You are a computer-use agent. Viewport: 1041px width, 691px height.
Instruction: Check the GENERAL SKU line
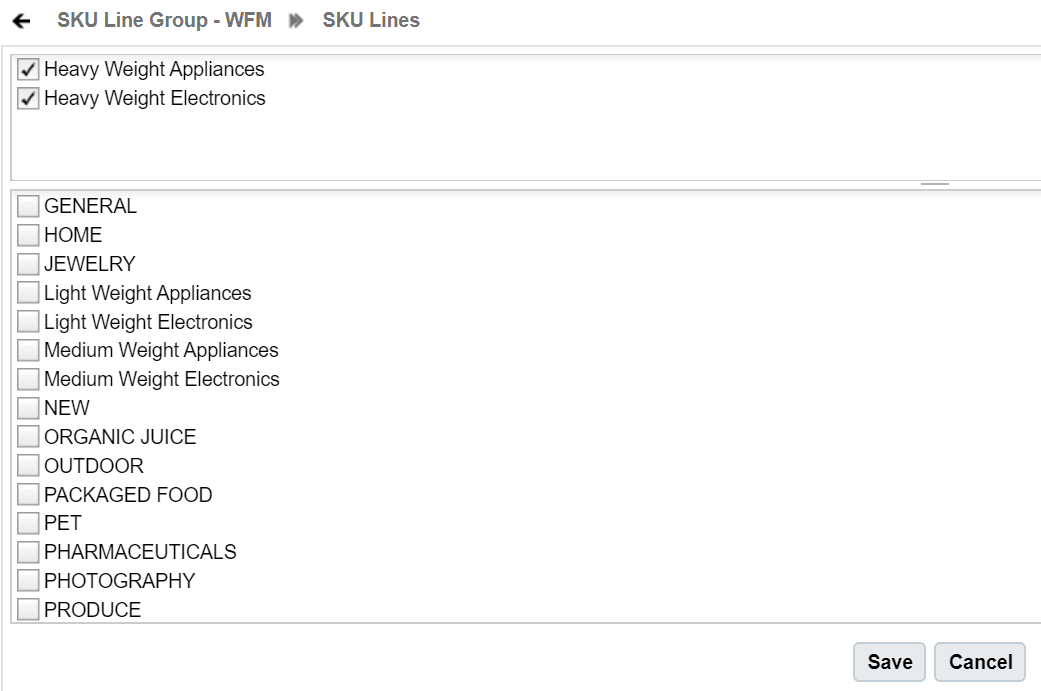pos(28,206)
